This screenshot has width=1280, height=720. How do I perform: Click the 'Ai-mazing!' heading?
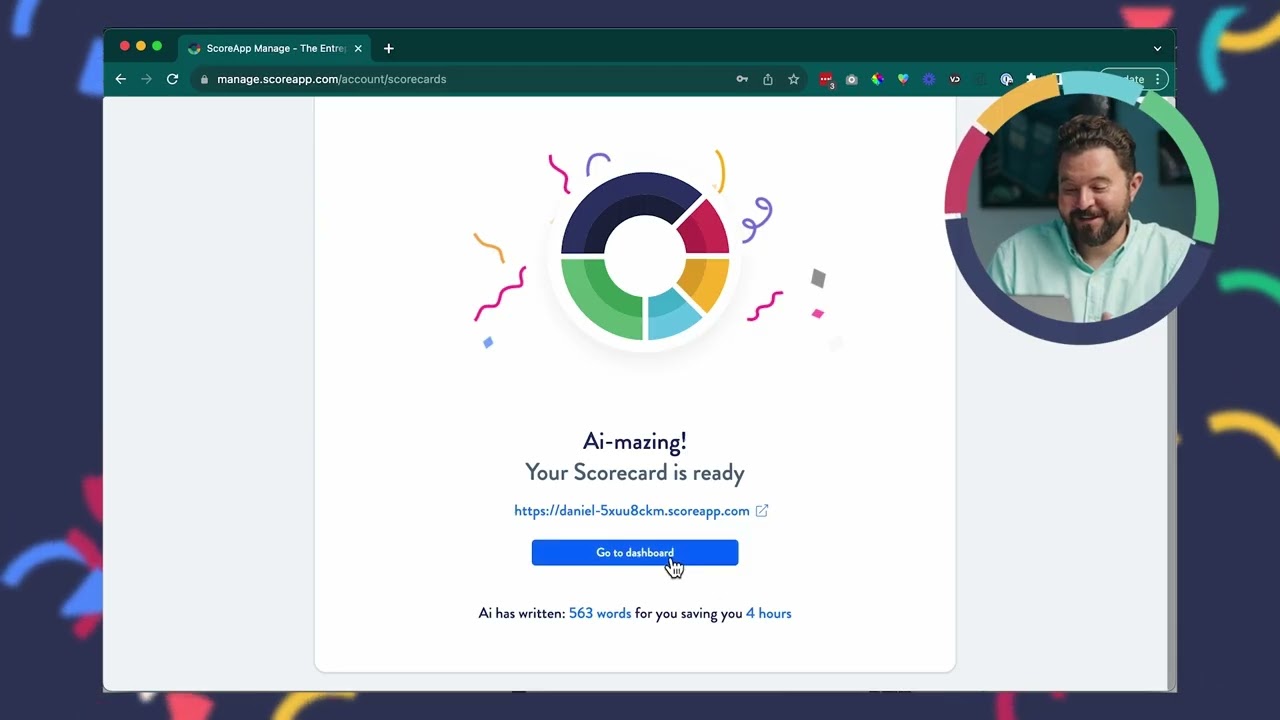coord(635,441)
